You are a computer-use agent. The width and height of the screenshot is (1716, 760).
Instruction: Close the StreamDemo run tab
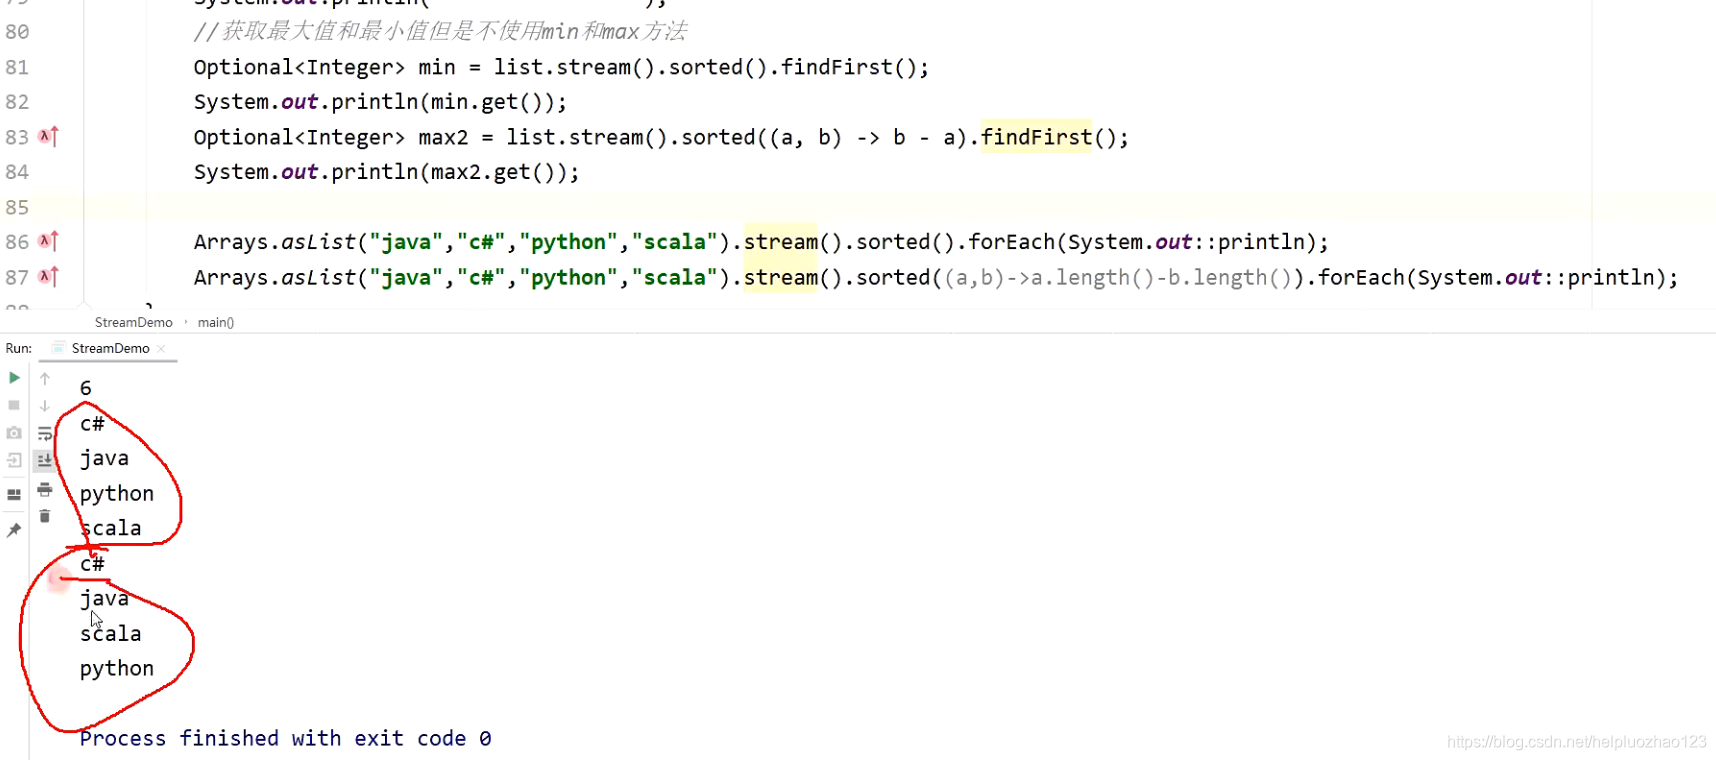(161, 348)
